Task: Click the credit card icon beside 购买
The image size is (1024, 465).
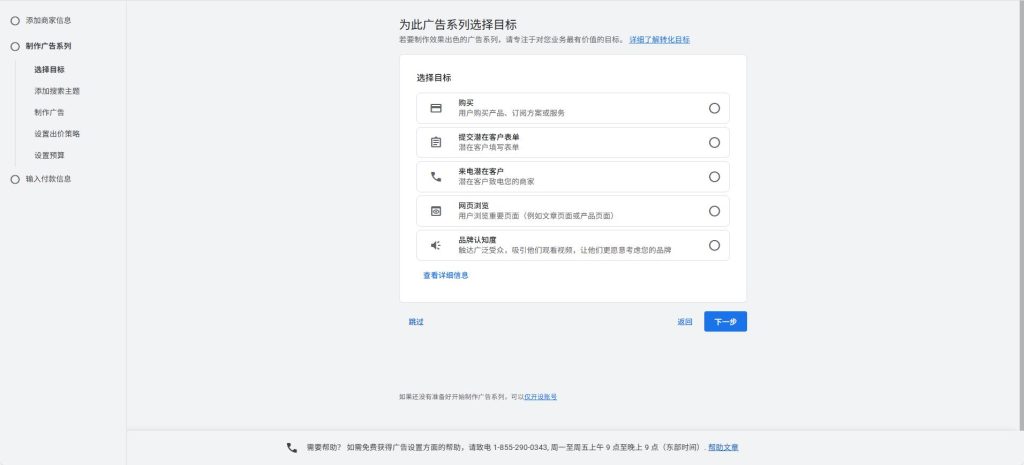Action: (436, 108)
